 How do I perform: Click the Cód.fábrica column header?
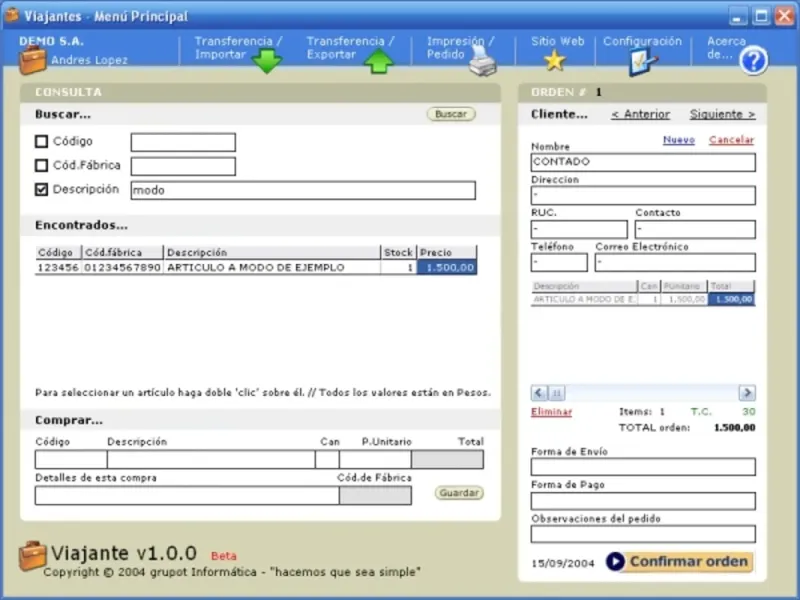coord(122,252)
